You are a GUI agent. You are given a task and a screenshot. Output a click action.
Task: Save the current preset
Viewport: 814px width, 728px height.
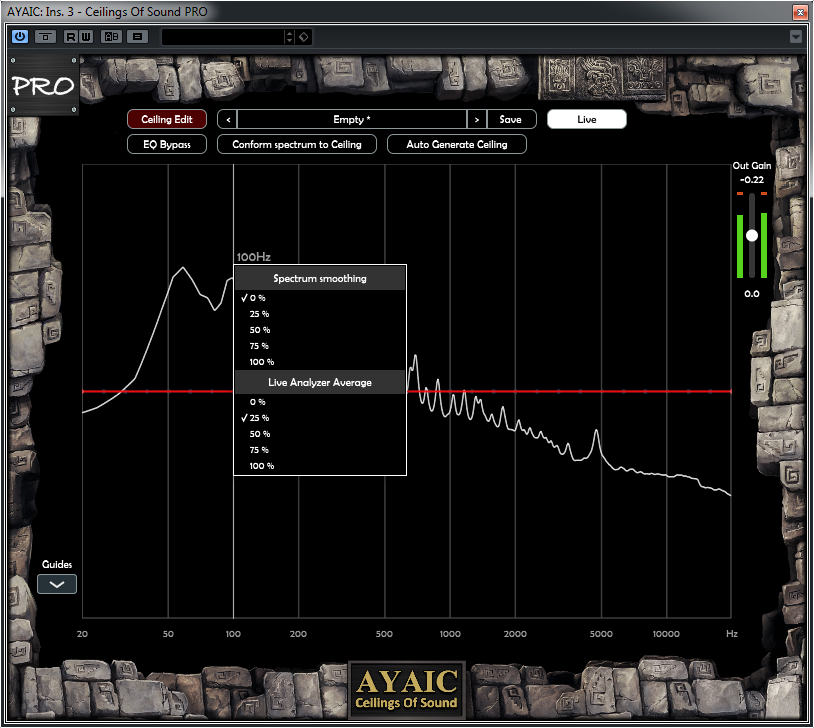[511, 119]
